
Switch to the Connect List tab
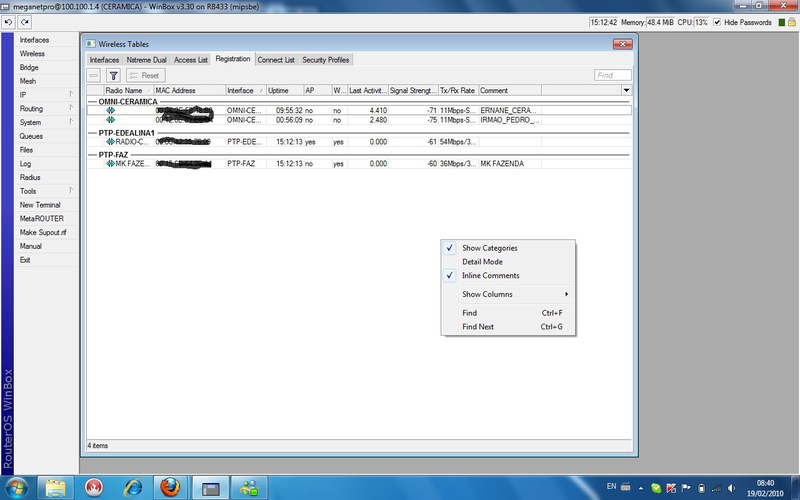[x=276, y=60]
